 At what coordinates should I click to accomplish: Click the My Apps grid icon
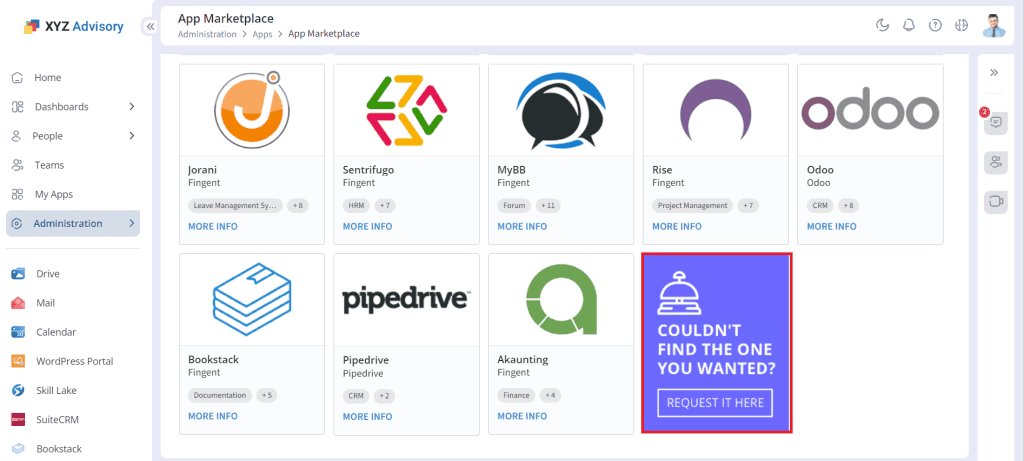(x=18, y=194)
